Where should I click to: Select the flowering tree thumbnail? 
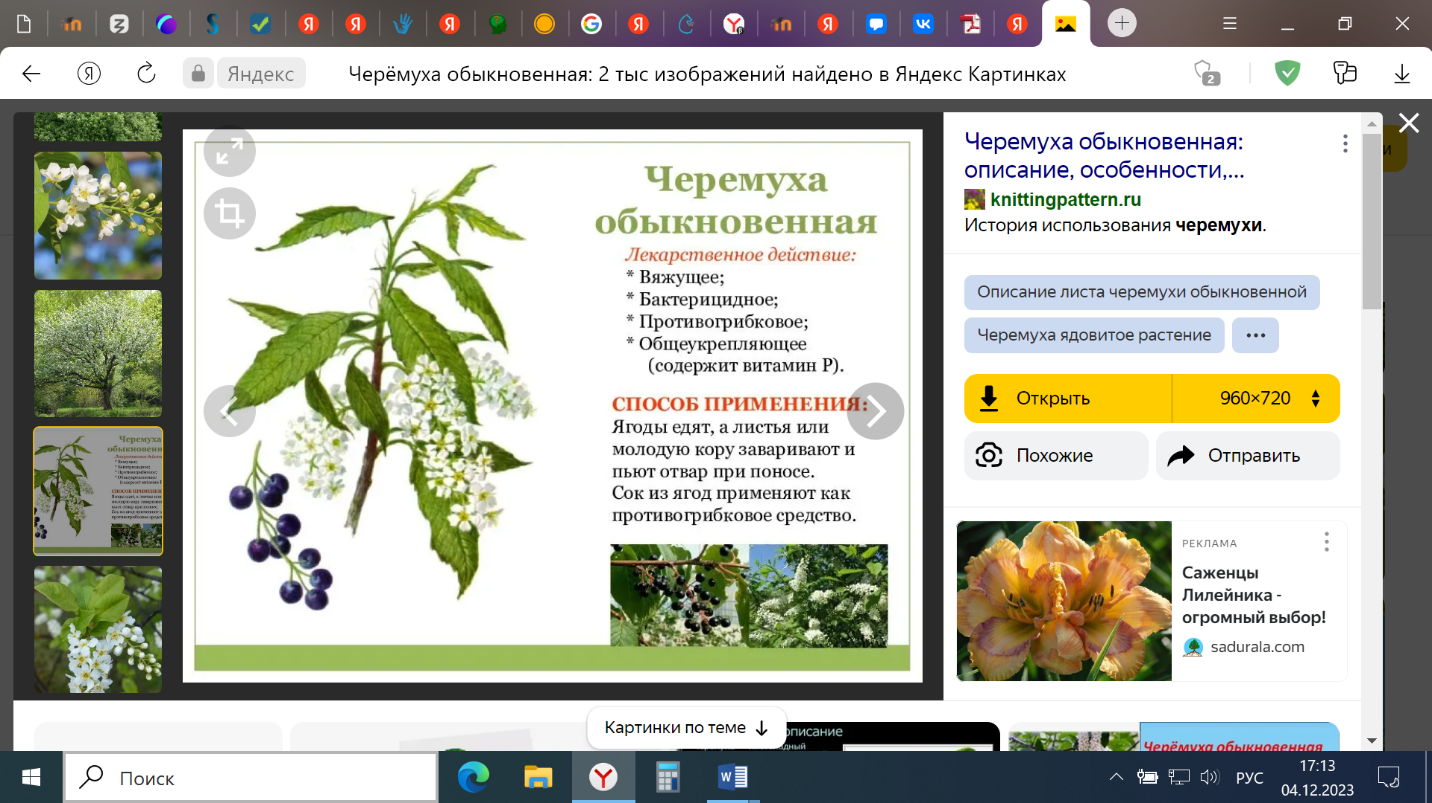[98, 353]
